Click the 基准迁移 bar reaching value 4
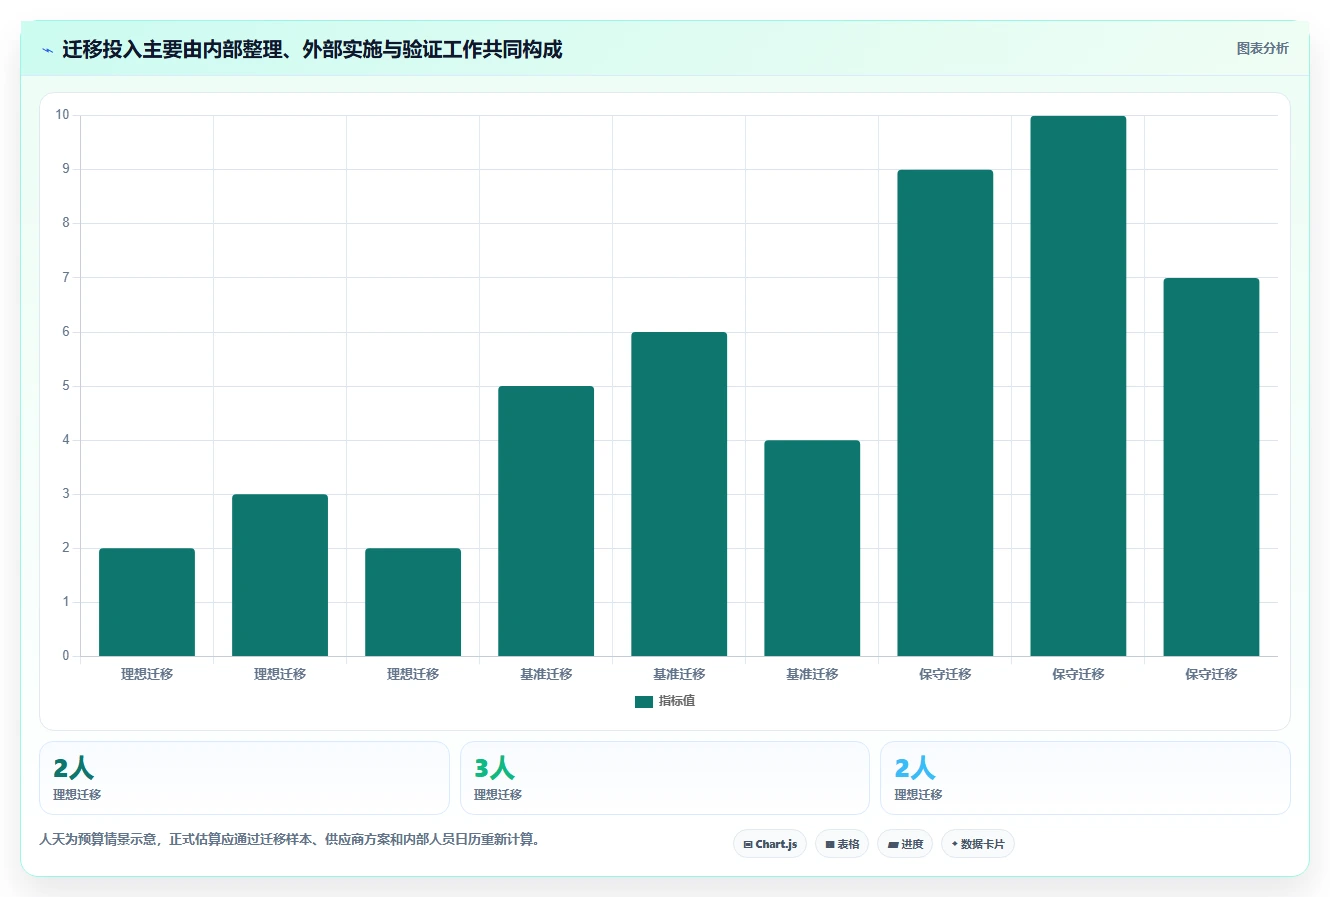Viewport: 1330px width, 897px height. [812, 548]
